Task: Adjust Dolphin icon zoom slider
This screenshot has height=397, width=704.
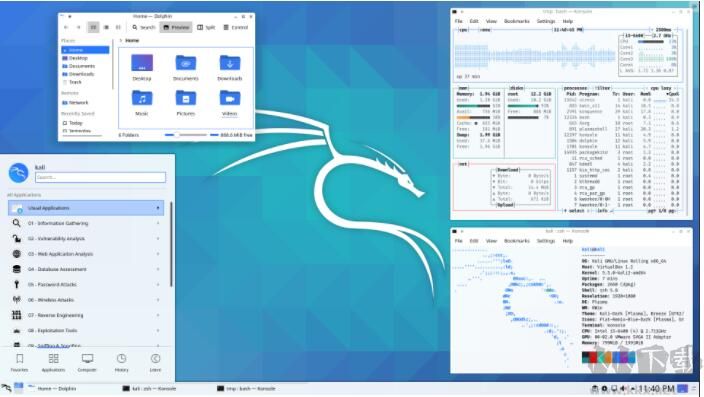Action: 185,135
